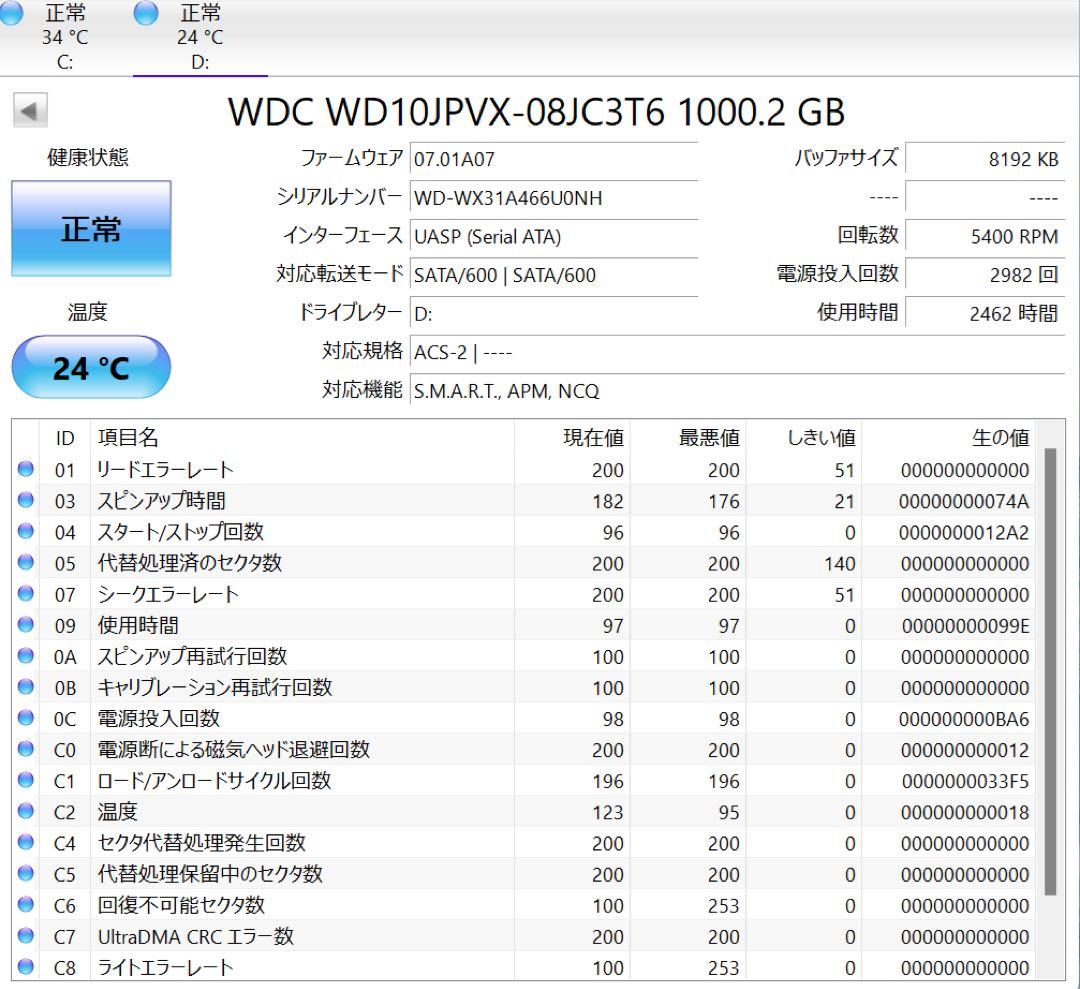This screenshot has width=1080, height=989.
Task: Click the status icon for row 04 スタート/ストップ回数
Action: pyautogui.click(x=25, y=531)
